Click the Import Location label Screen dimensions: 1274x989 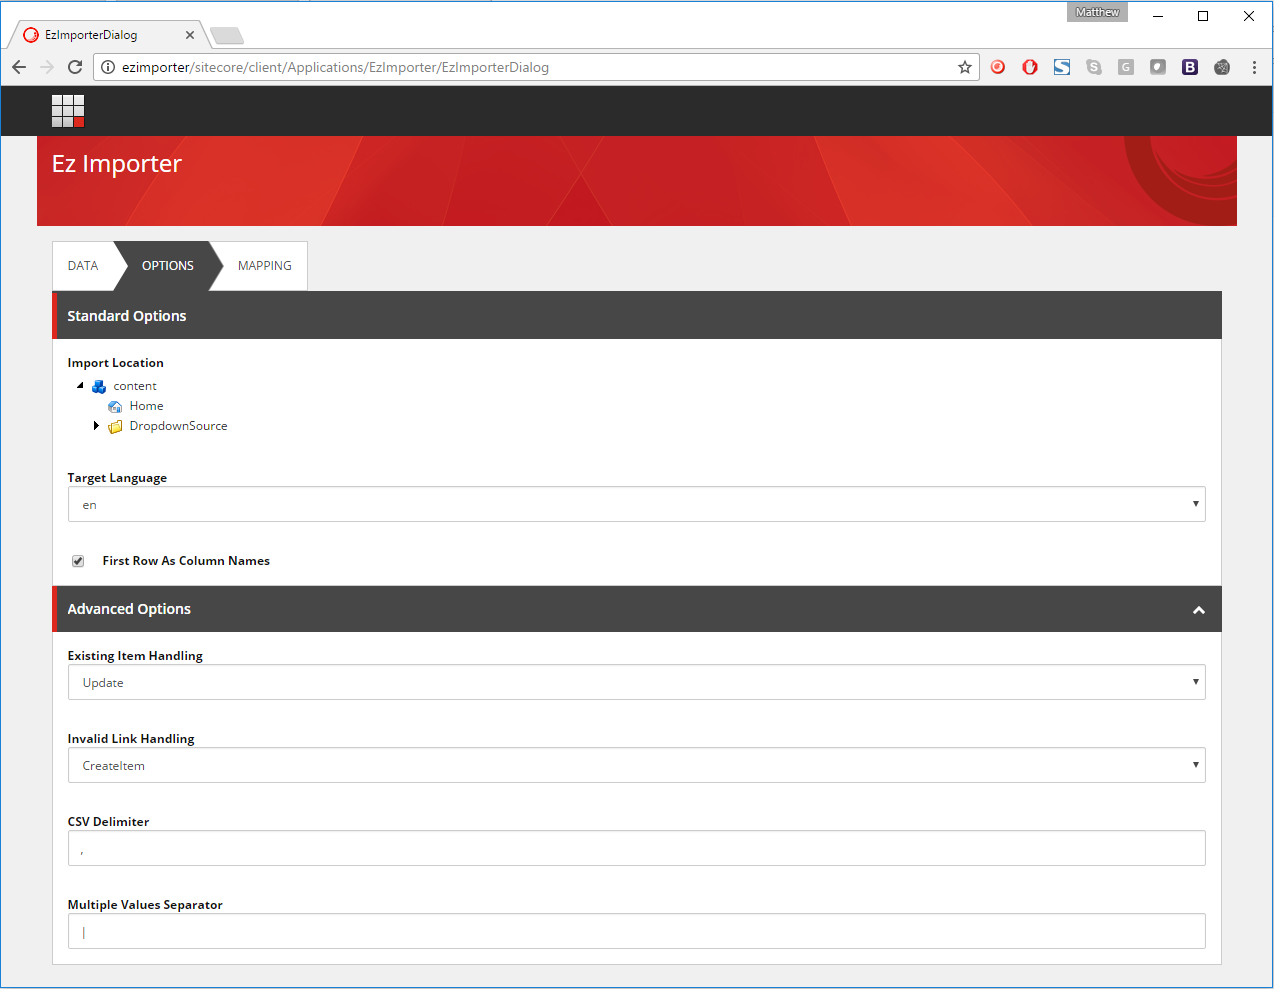pos(115,363)
